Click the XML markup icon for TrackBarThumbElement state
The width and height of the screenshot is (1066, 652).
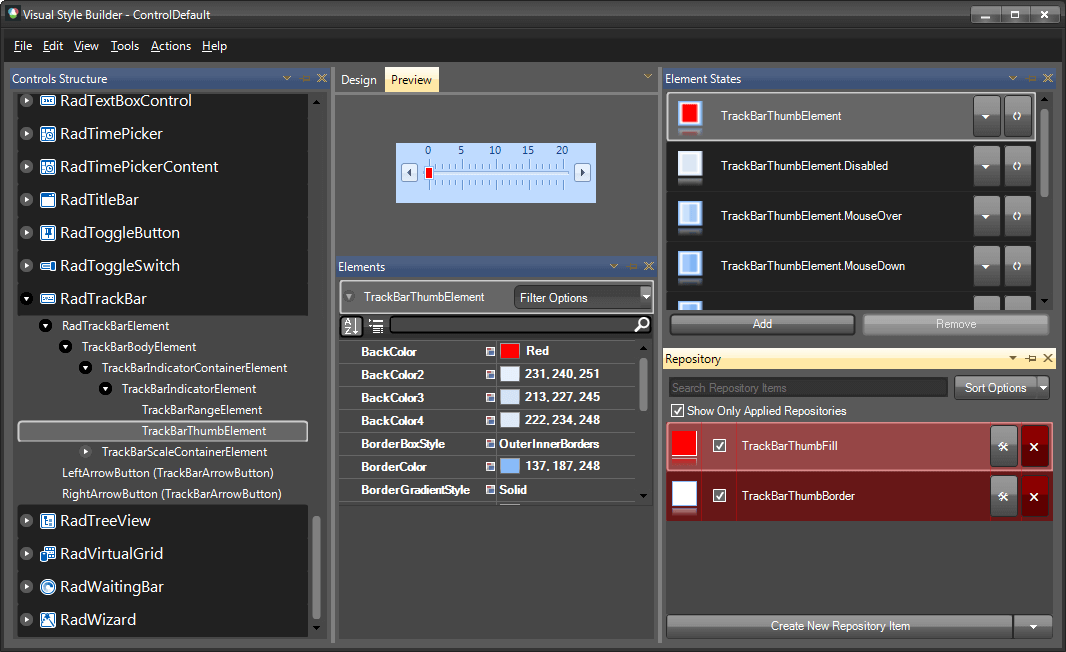[1017, 116]
